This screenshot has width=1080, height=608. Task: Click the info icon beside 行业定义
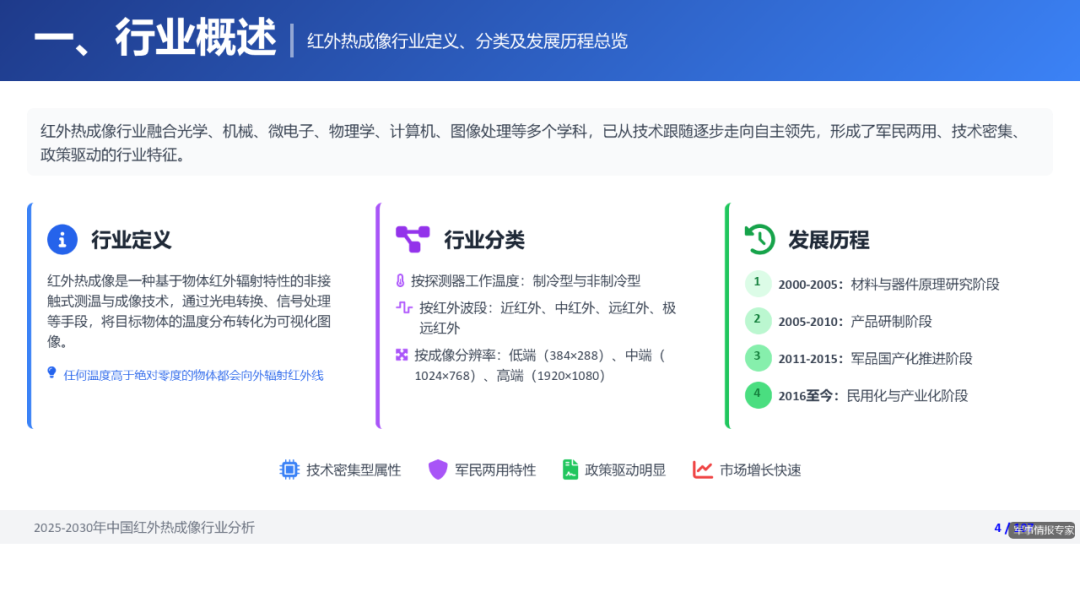click(61, 239)
